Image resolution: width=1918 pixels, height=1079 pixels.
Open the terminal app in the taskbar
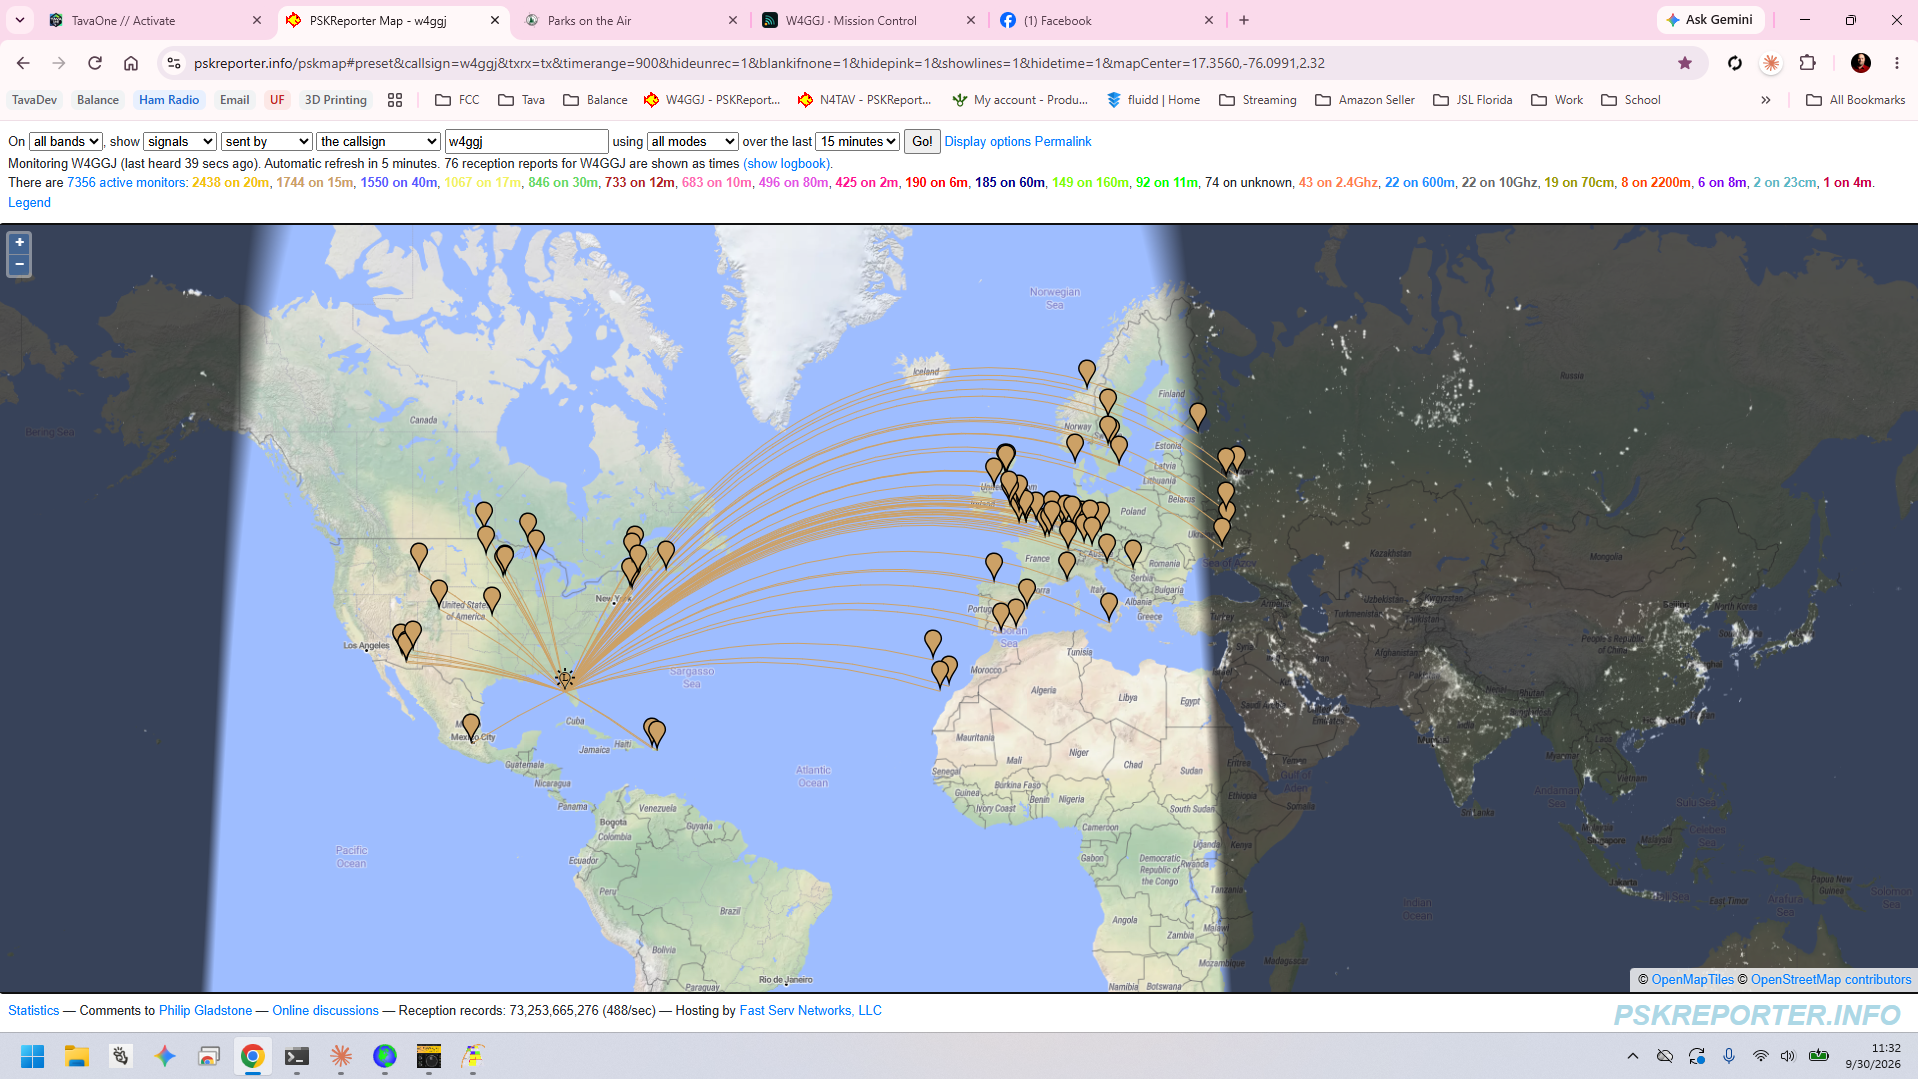coord(297,1056)
